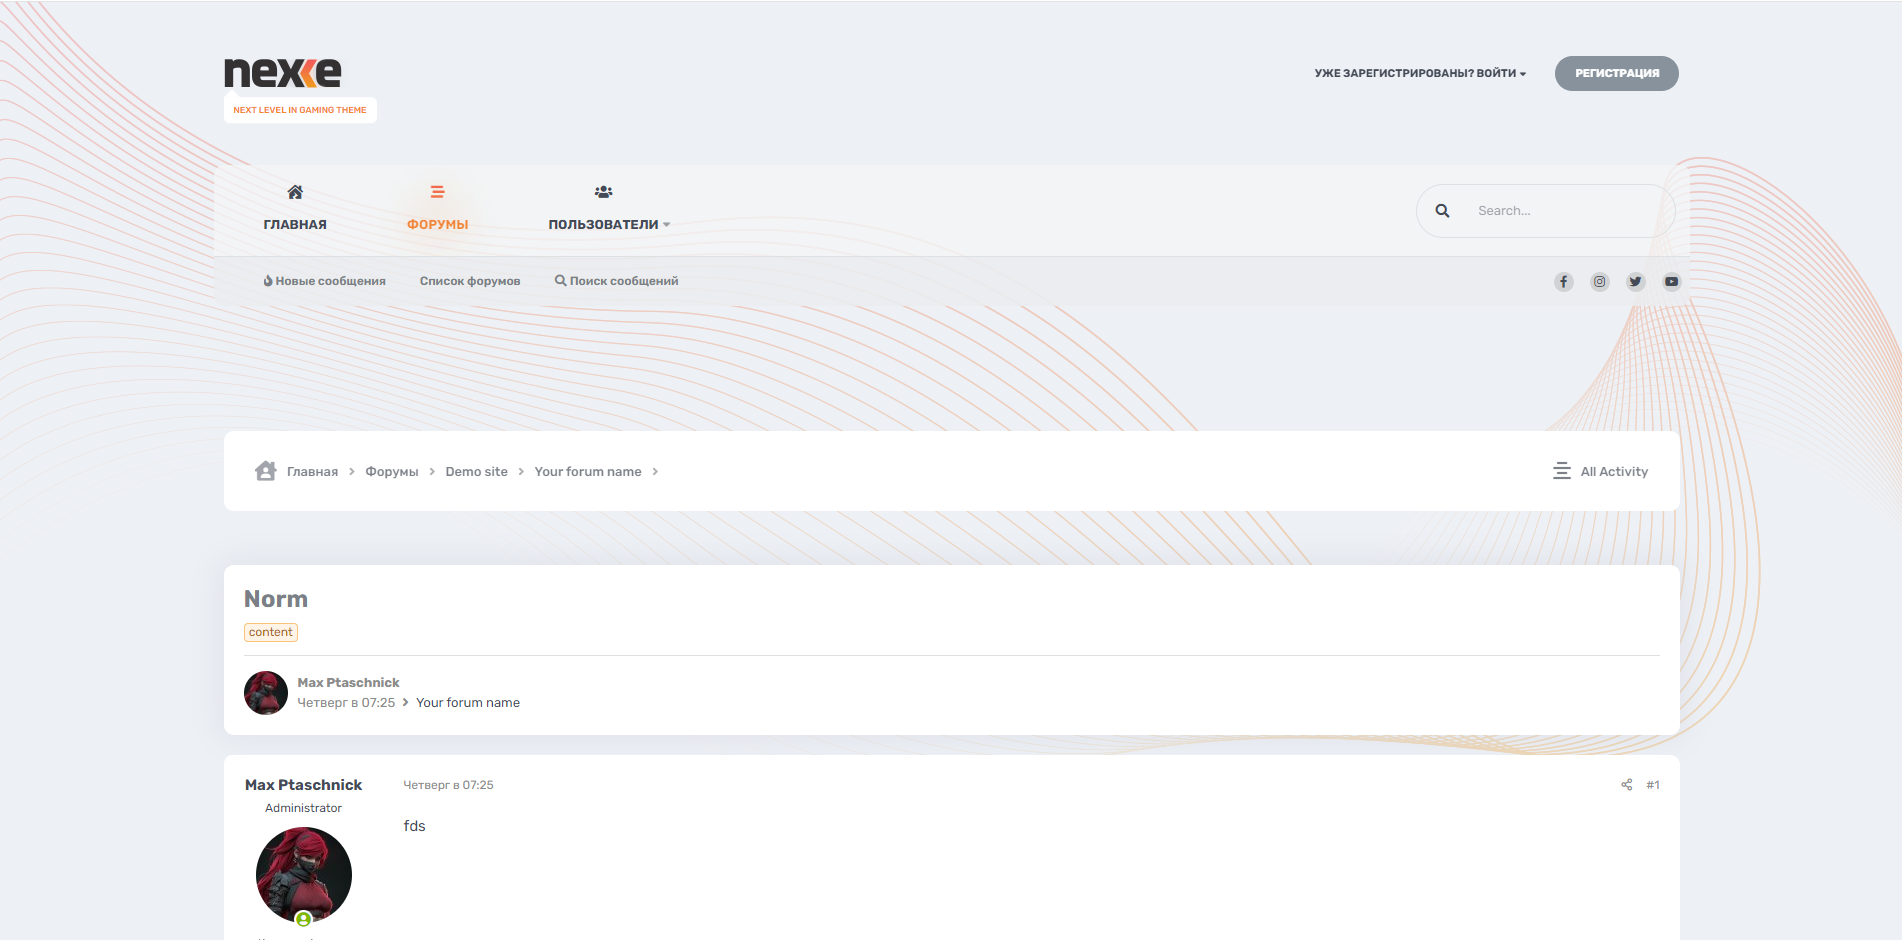
Task: Open Новые сообщения submenu link
Action: pyautogui.click(x=324, y=281)
